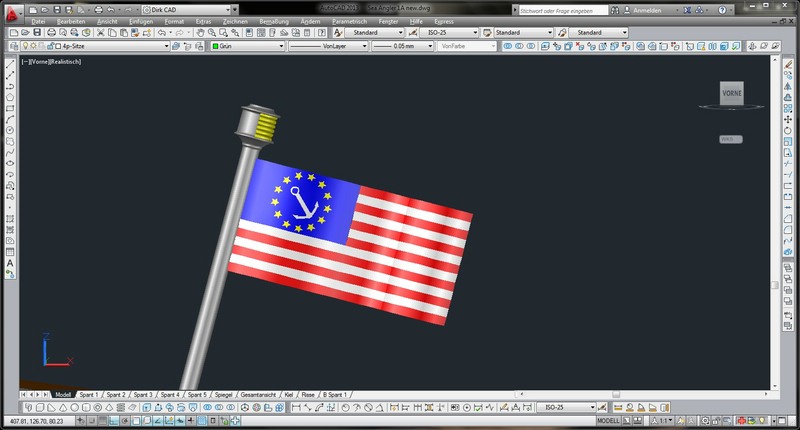Click the Help question mark in standard toolbar
The image size is (800, 430).
tap(322, 33)
